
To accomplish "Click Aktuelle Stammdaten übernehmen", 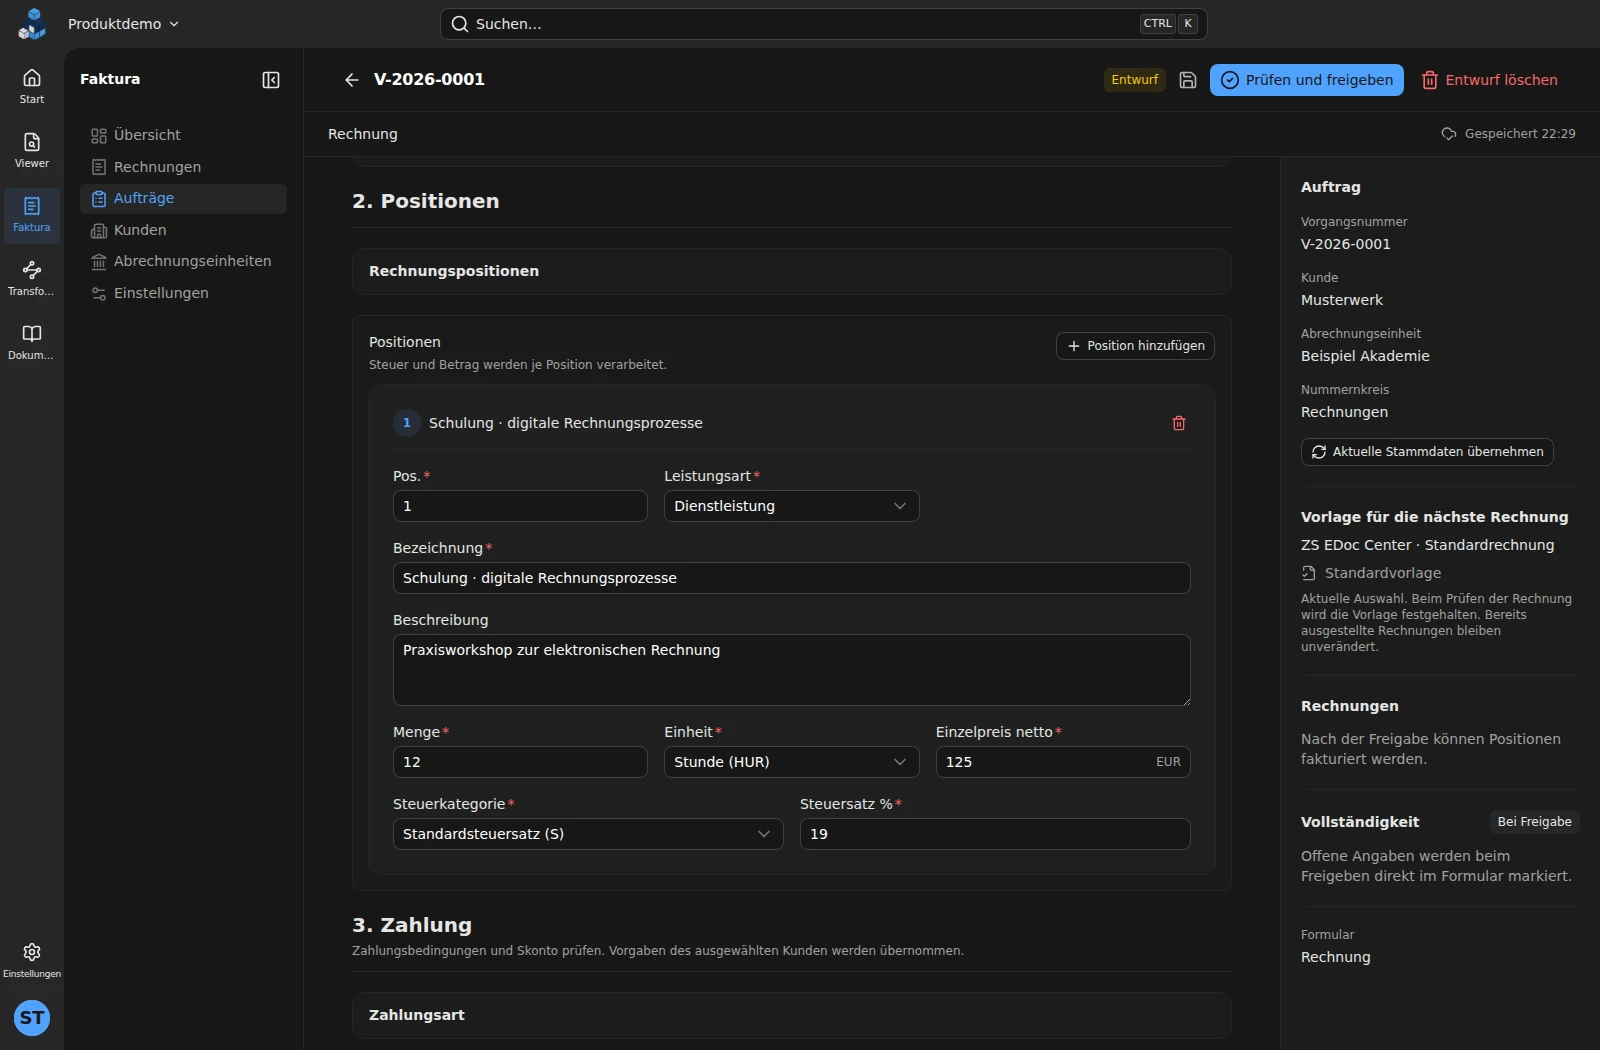I will pos(1427,452).
